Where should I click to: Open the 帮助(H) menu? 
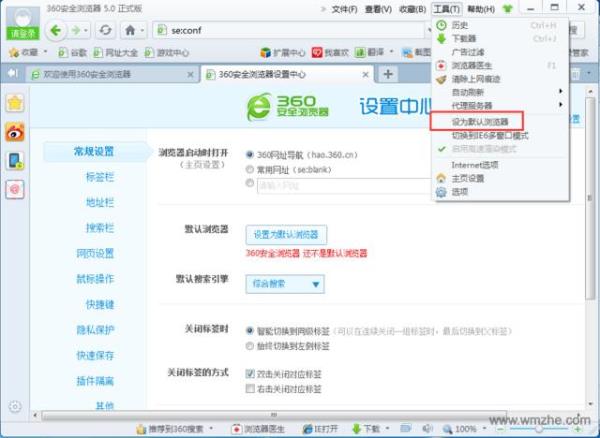coord(481,9)
